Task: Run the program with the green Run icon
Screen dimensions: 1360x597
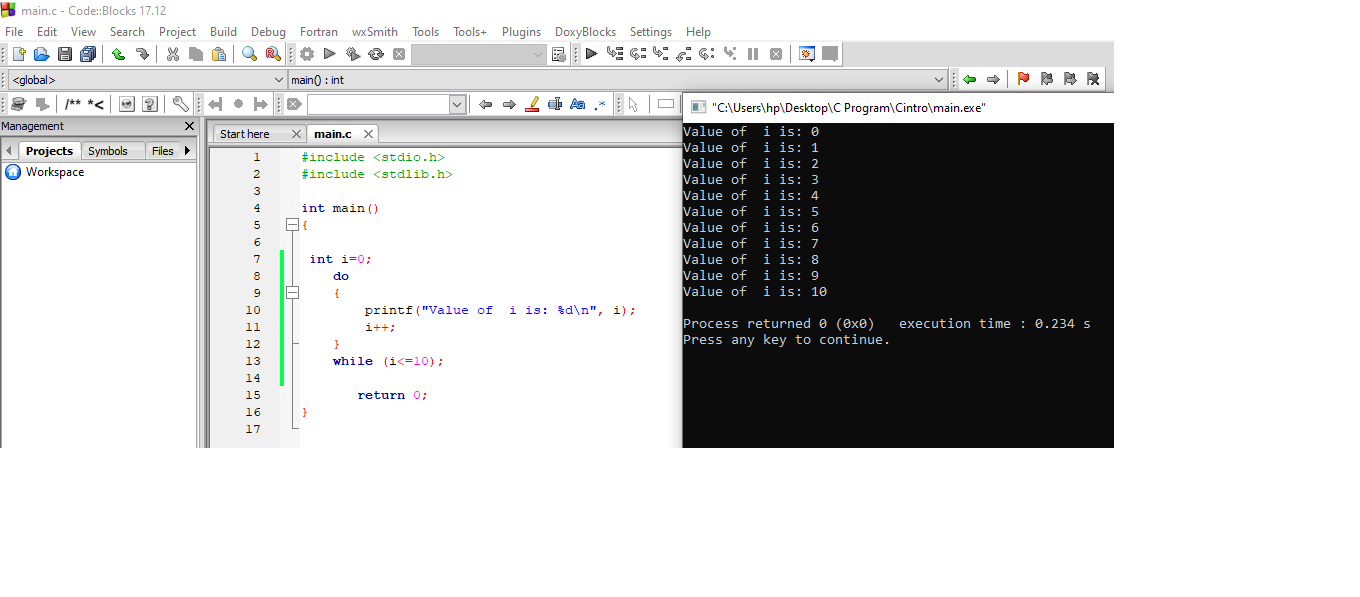Action: [330, 53]
